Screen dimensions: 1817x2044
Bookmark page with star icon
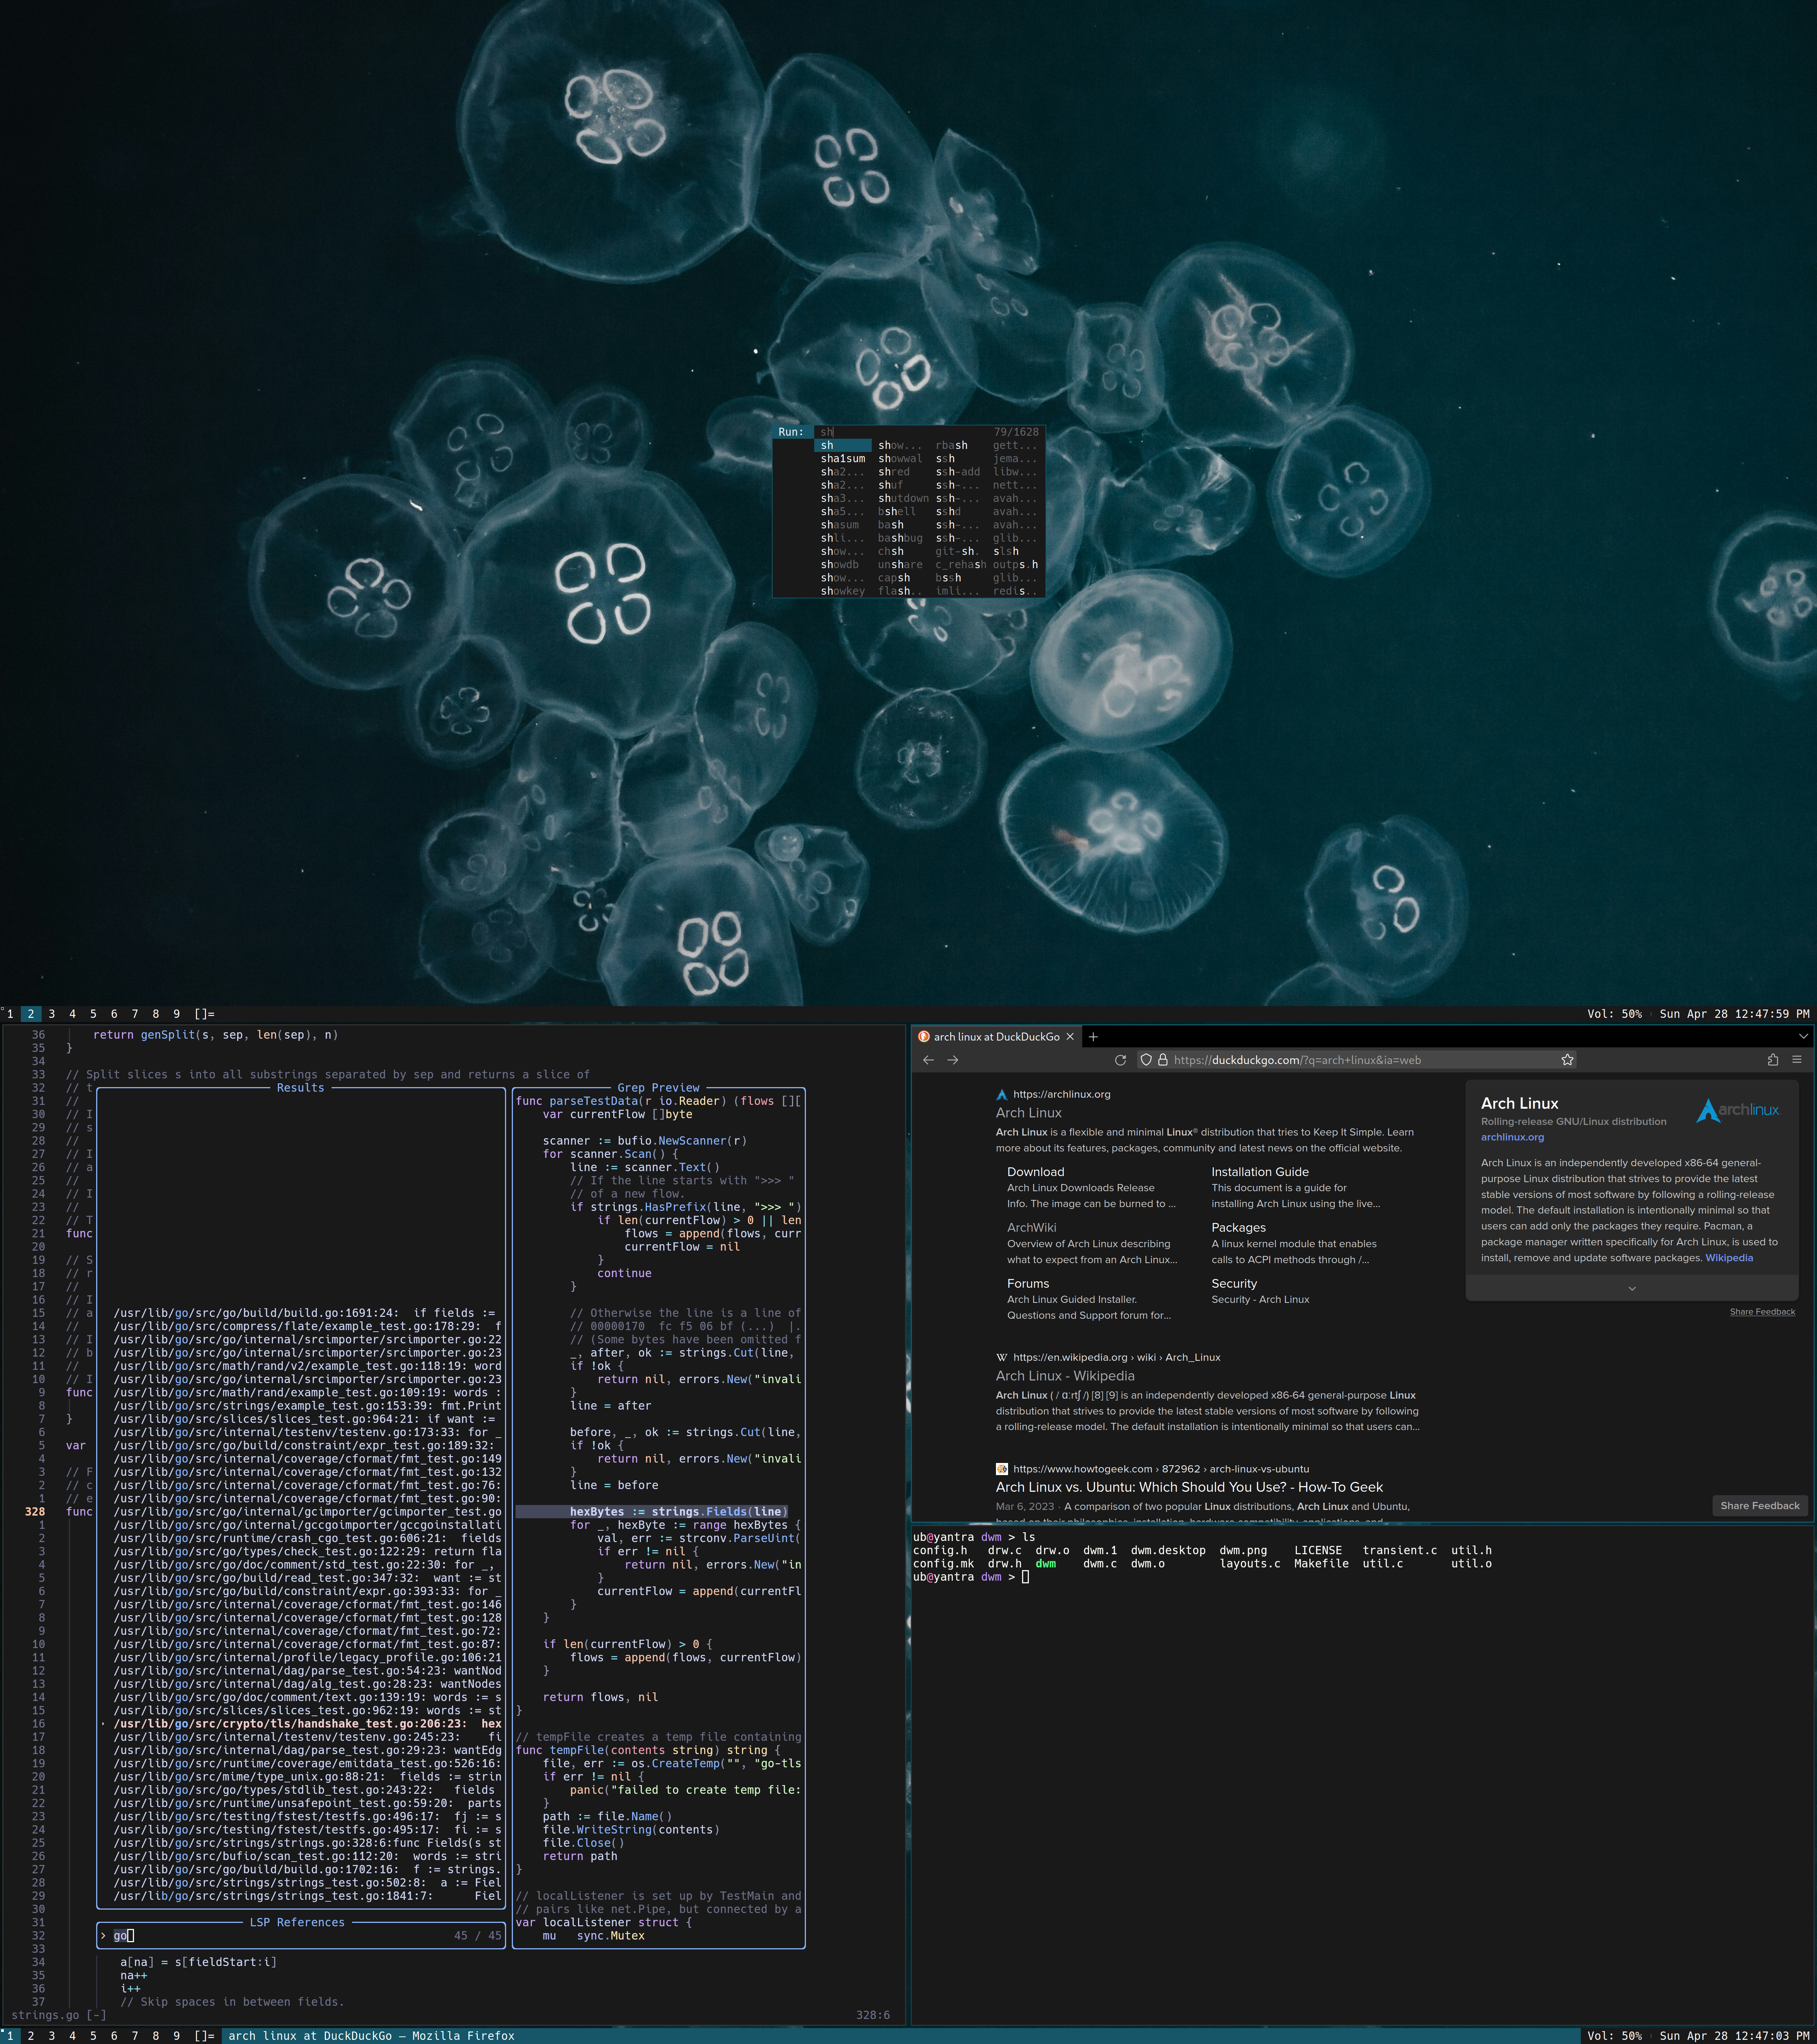coord(1567,1060)
